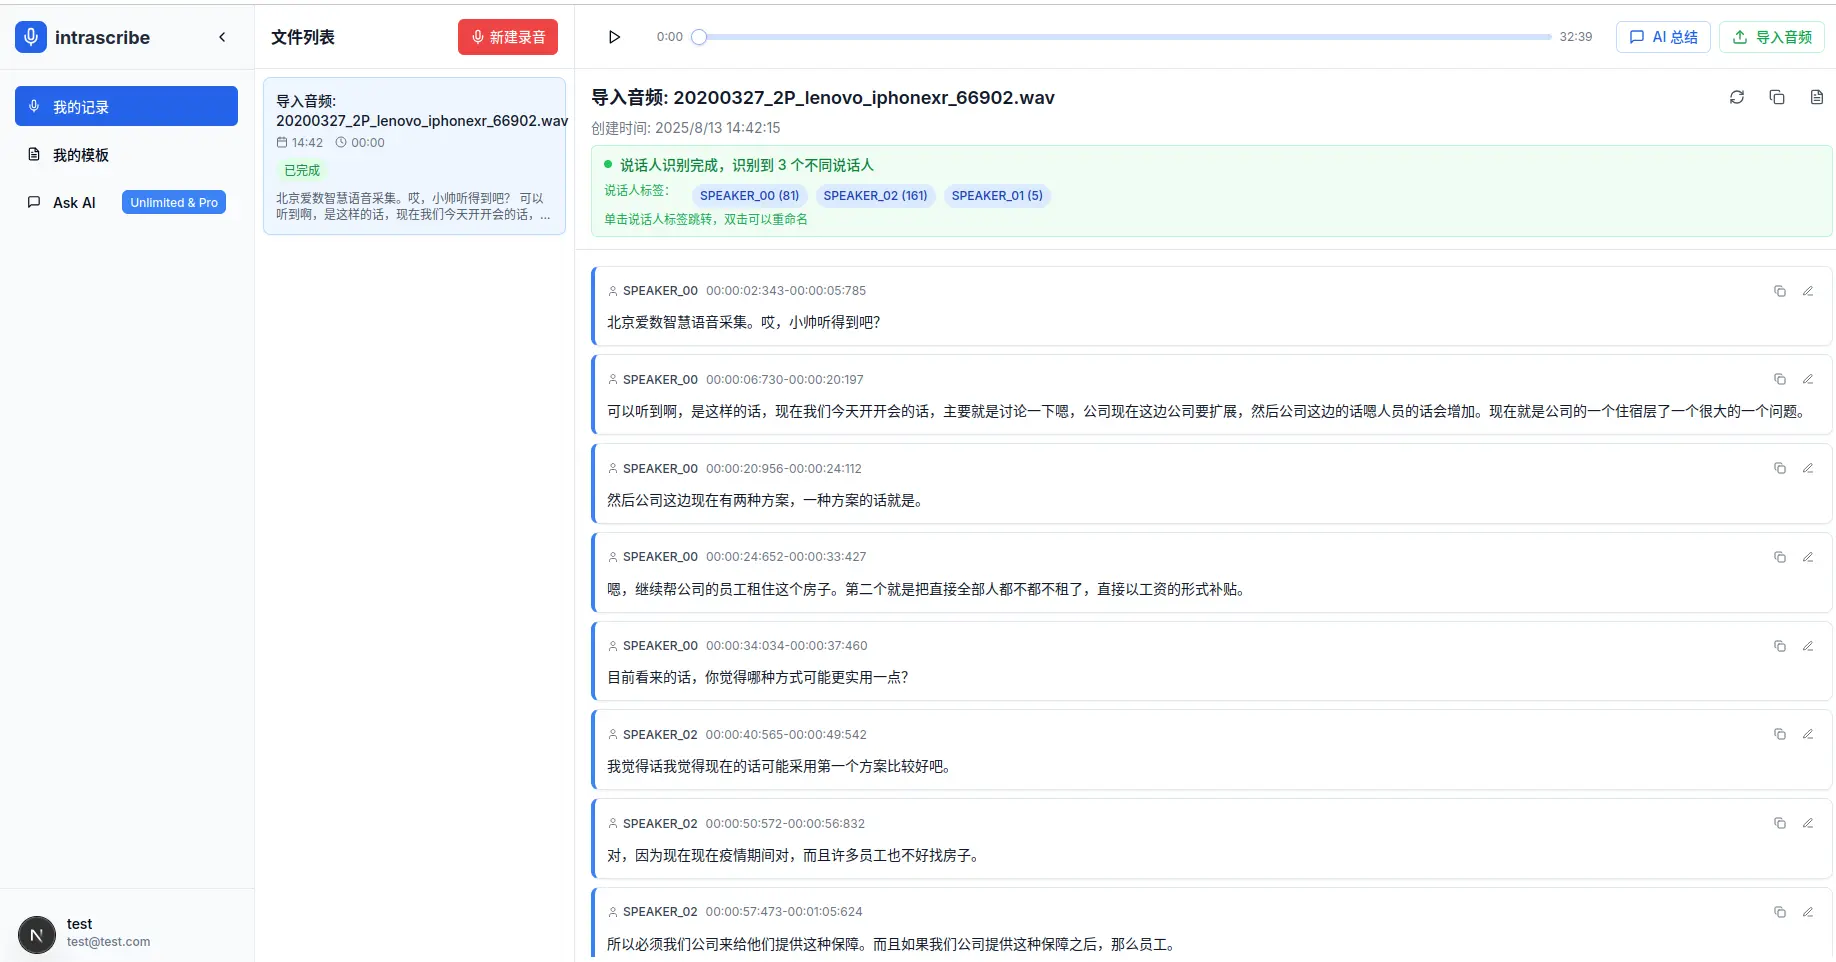Viewport: 1836px width, 962px height.
Task: Click SPEAKER_02 name at timestamp 00:00:40:565
Action: (x=660, y=734)
